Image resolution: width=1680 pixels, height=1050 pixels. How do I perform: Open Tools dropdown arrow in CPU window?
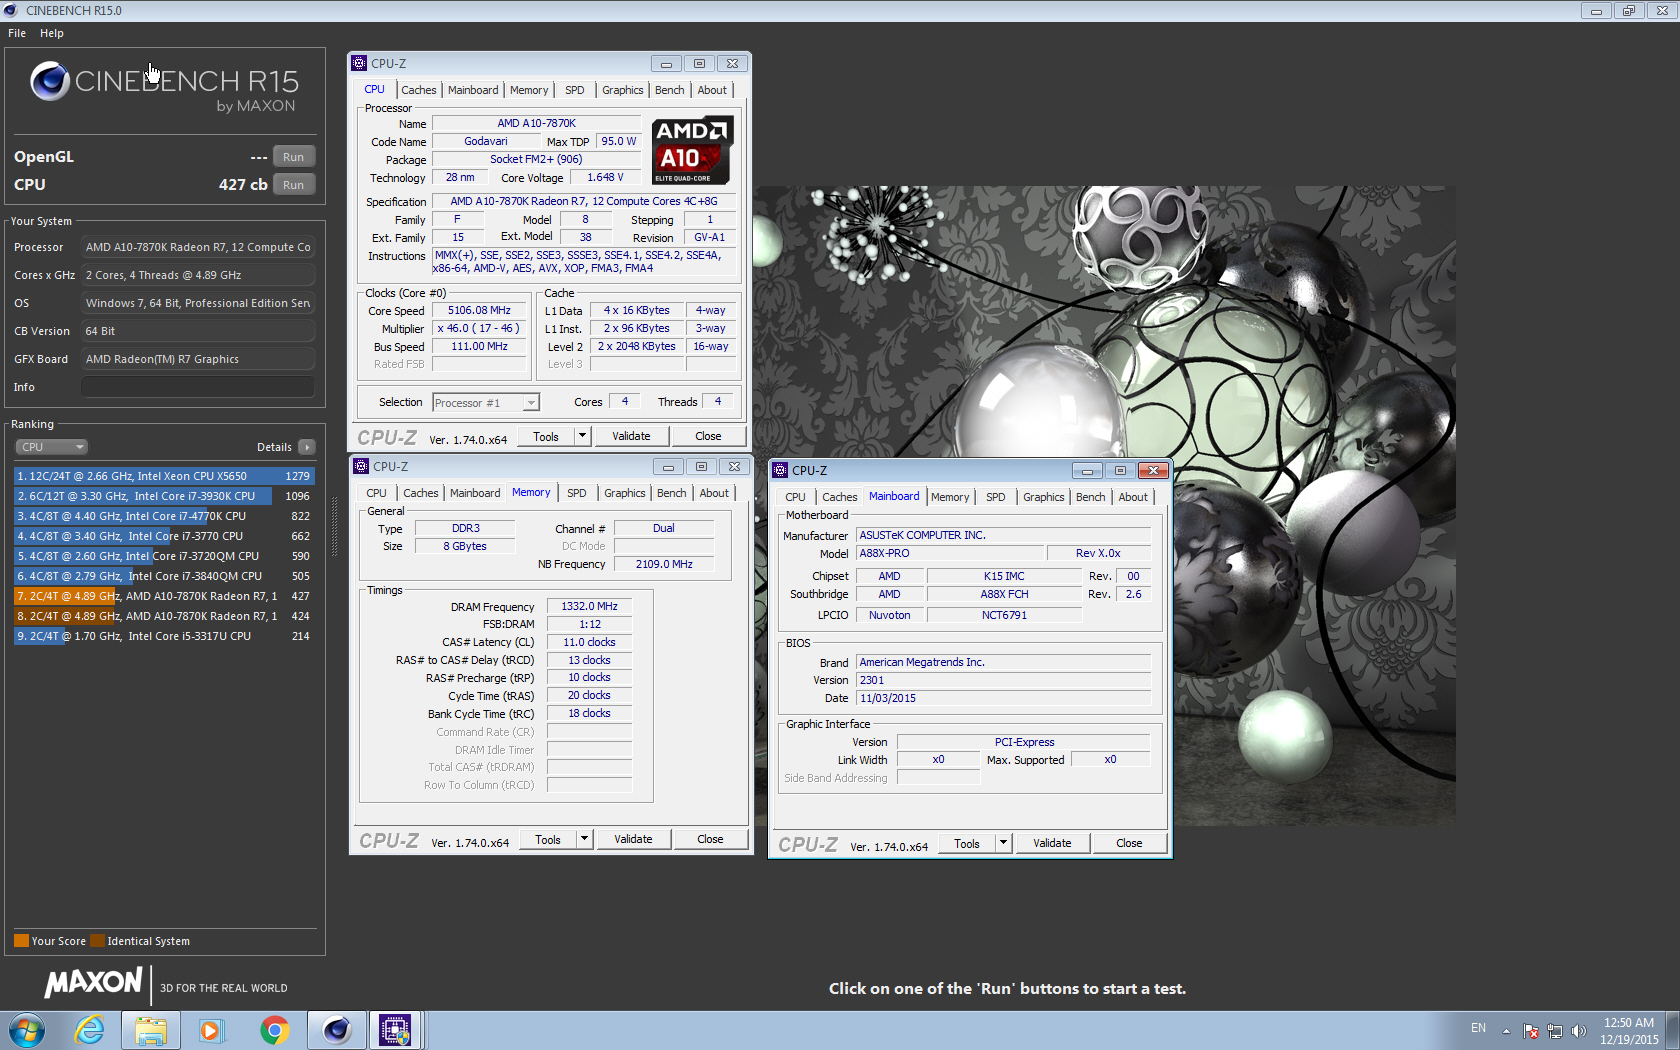click(583, 436)
